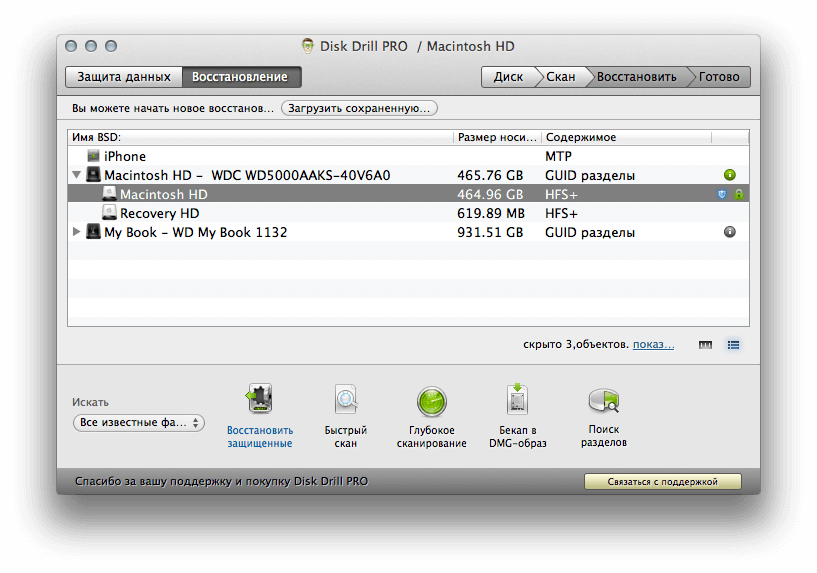Image resolution: width=817 pixels, height=573 pixels.
Task: Go to the Готово step
Action: pos(720,77)
